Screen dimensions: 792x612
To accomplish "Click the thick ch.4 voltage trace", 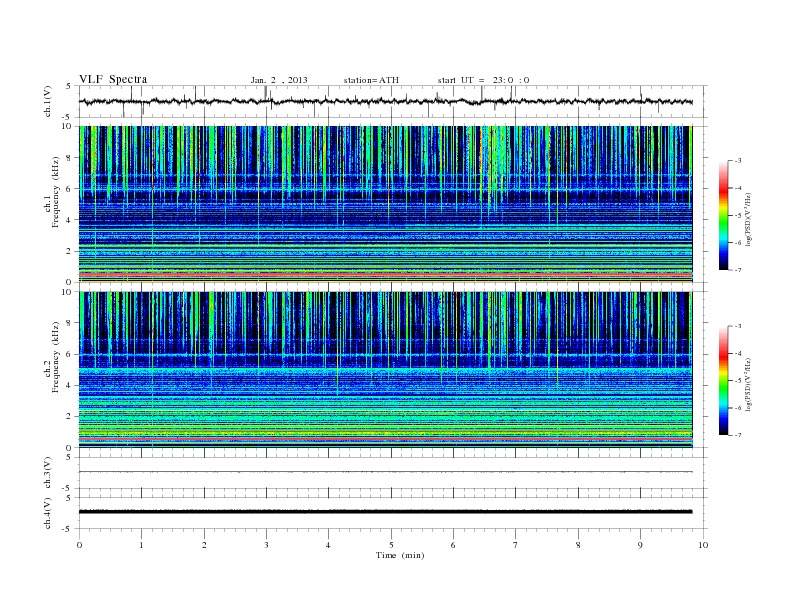I will [385, 512].
